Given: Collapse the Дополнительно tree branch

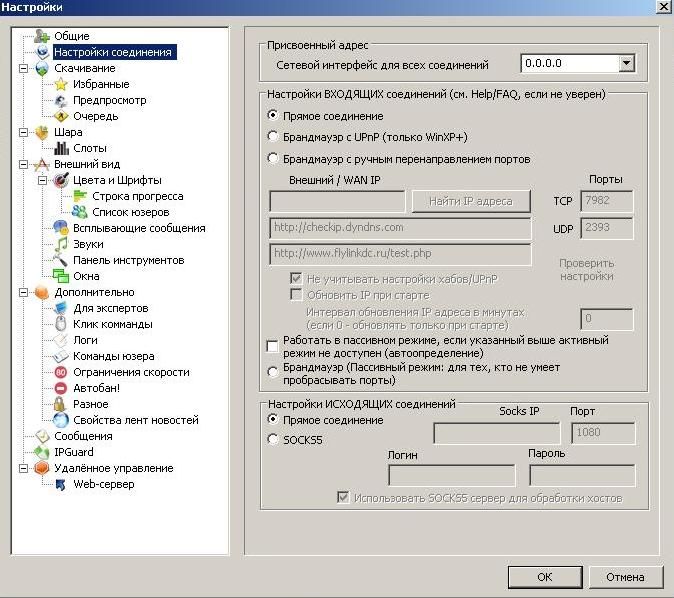Looking at the screenshot, I should point(24,292).
